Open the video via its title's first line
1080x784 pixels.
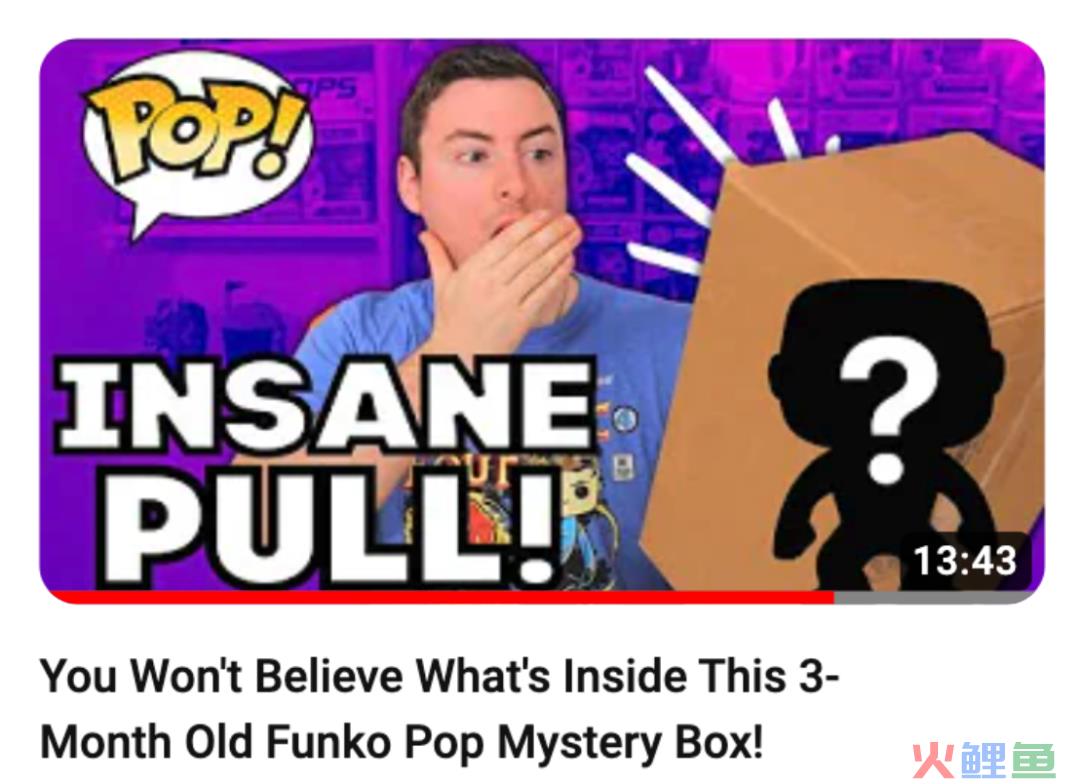pos(439,677)
